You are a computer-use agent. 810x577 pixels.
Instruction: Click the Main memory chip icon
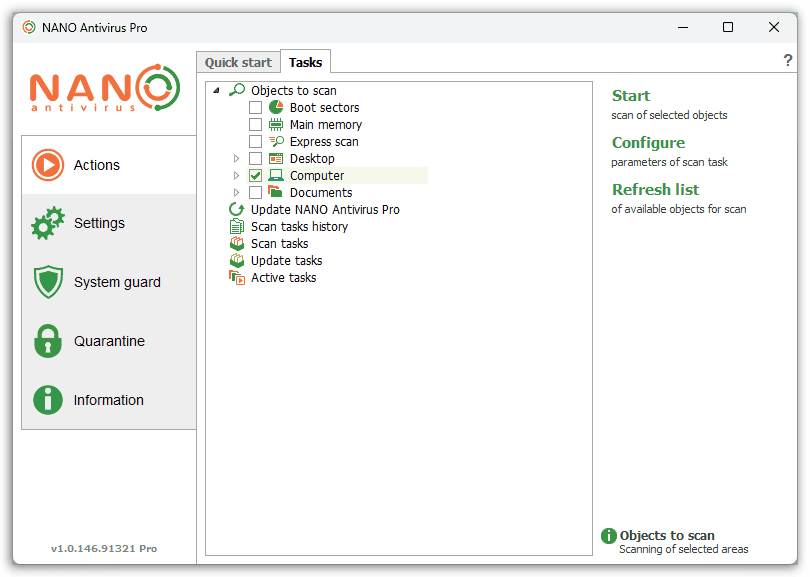(x=276, y=124)
